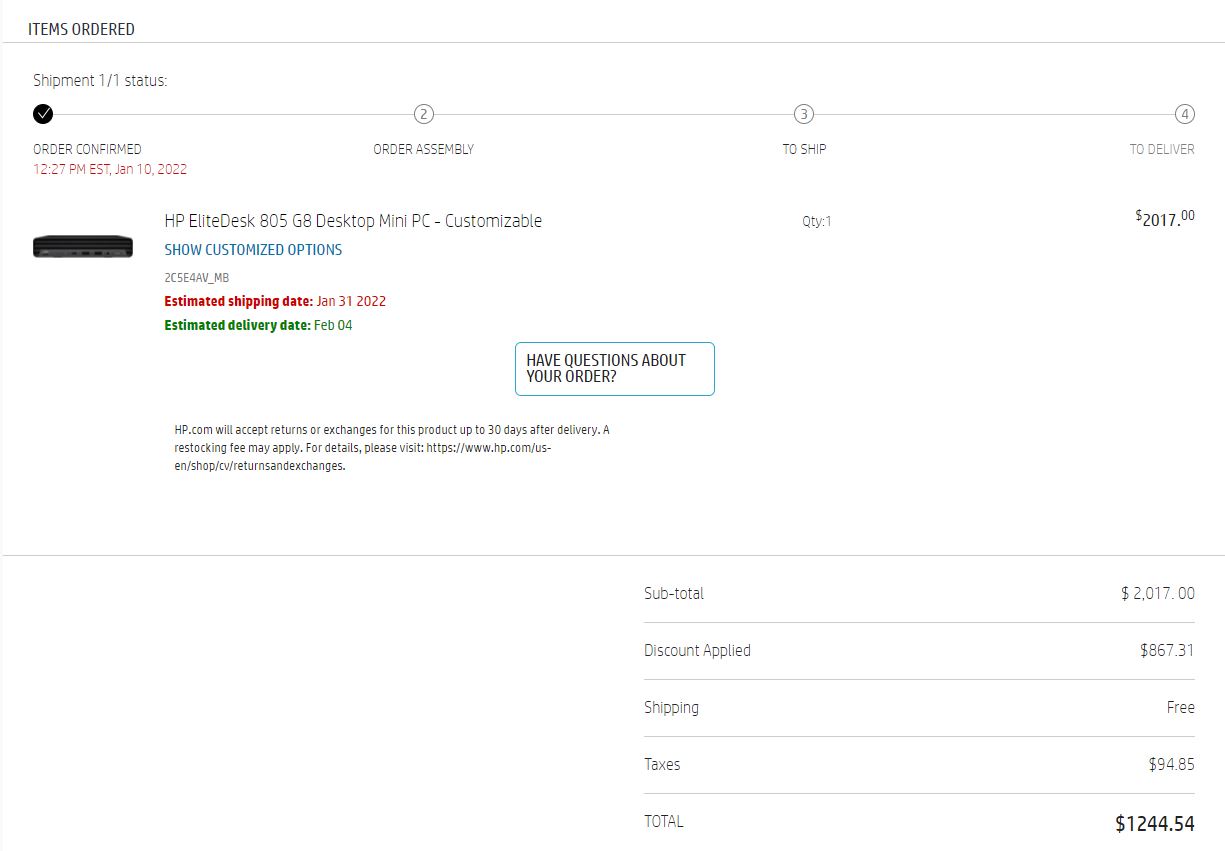Expand Show Customized Options

coord(253,250)
